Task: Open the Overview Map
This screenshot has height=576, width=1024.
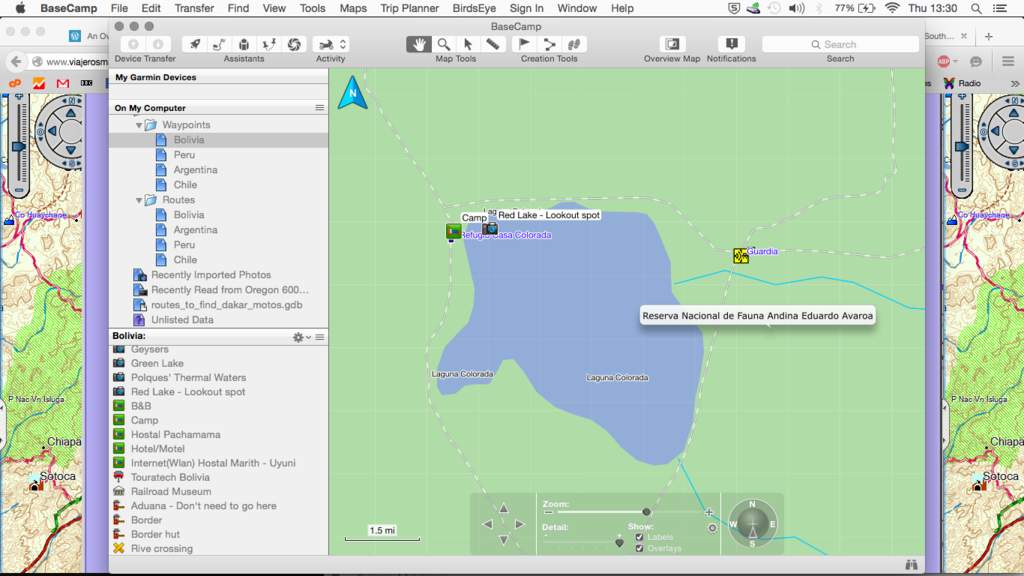Action: coord(672,44)
